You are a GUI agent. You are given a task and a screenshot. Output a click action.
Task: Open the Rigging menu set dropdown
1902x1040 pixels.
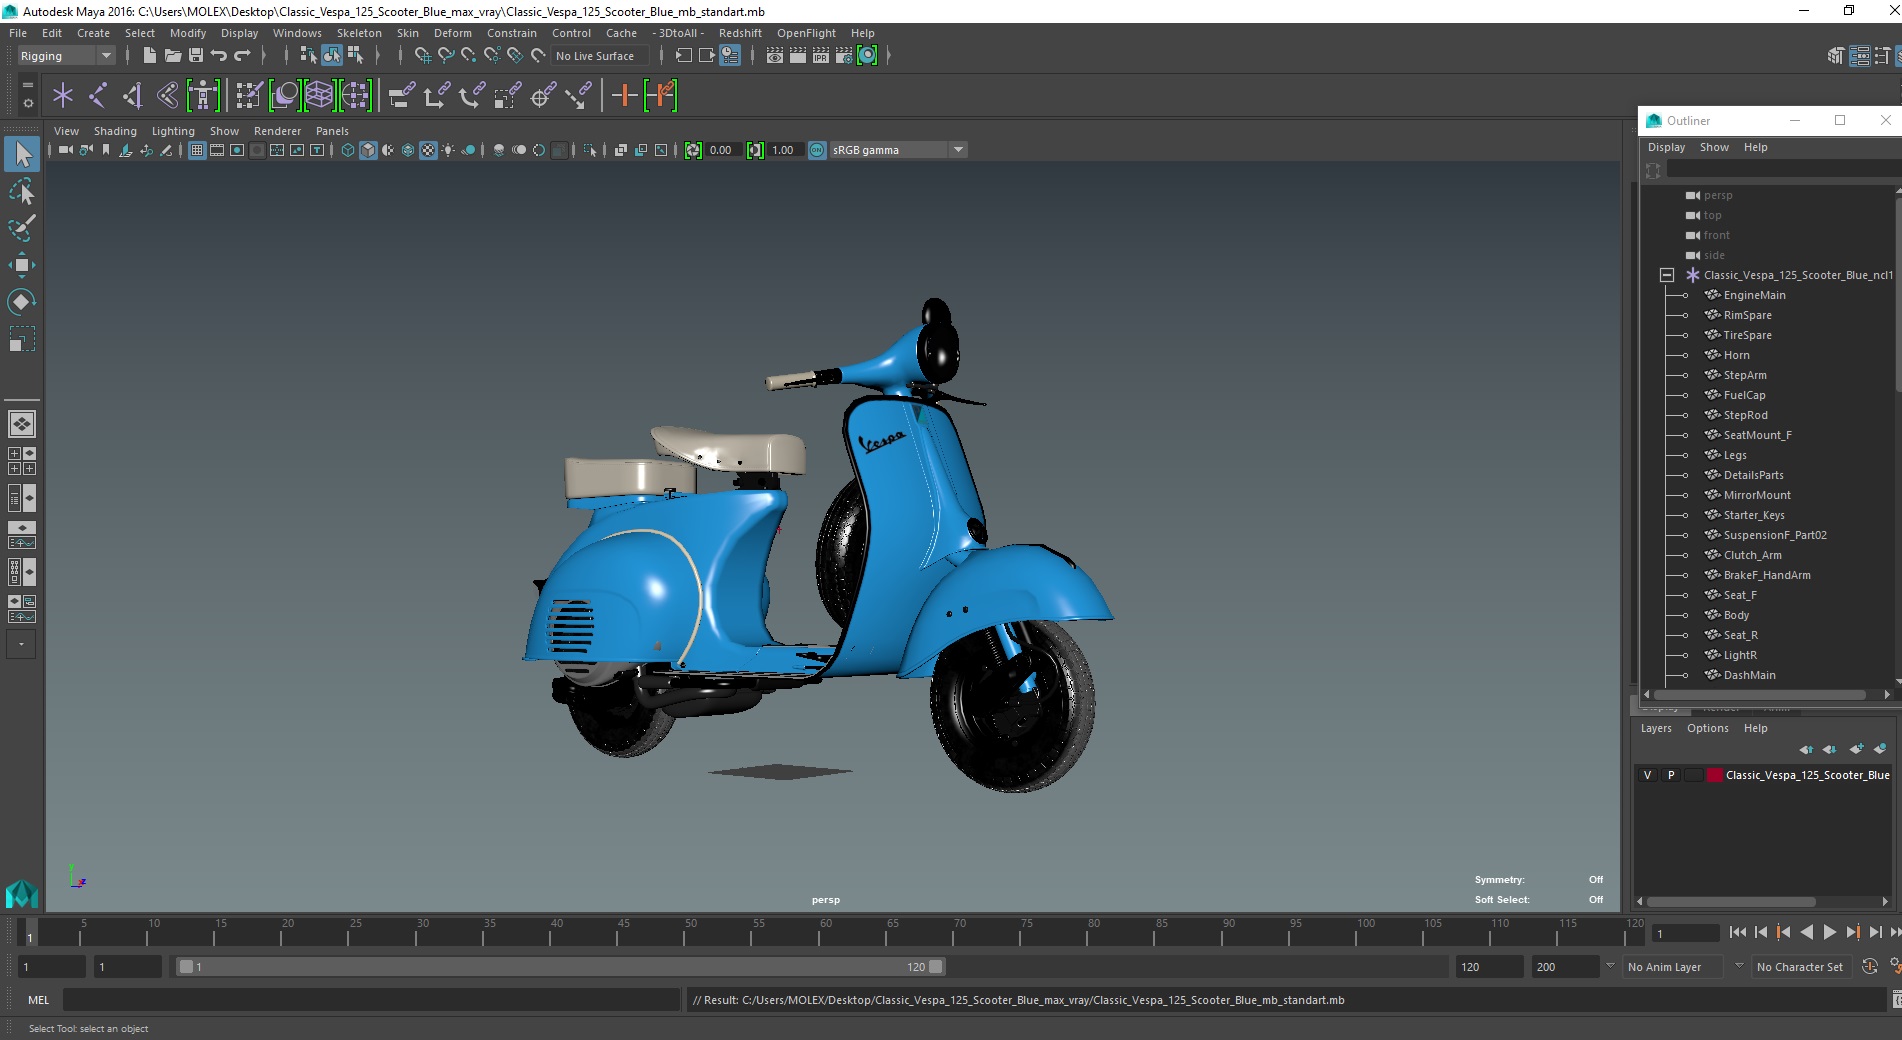pyautogui.click(x=106, y=56)
